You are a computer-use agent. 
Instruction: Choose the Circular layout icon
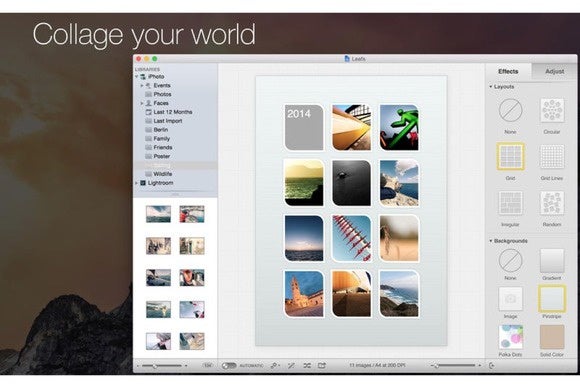(552, 110)
